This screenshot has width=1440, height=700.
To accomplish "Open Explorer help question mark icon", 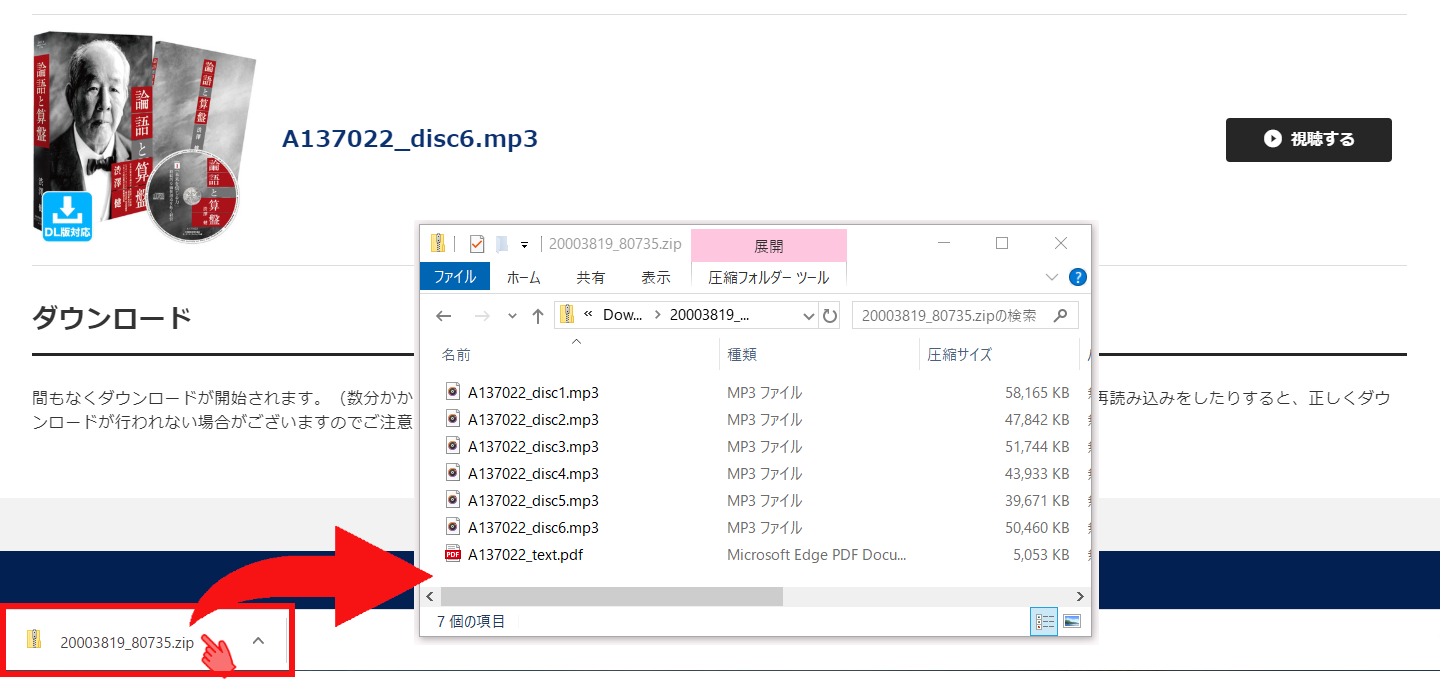I will pyautogui.click(x=1077, y=277).
